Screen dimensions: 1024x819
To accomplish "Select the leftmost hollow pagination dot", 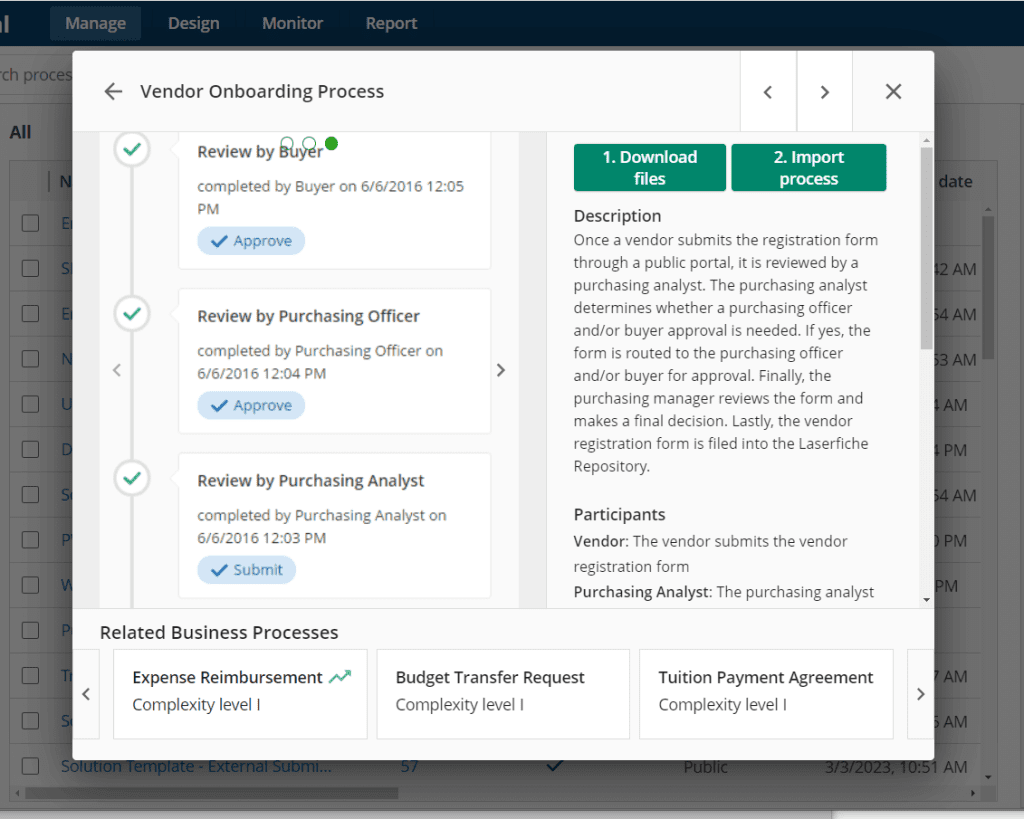I will (287, 143).
